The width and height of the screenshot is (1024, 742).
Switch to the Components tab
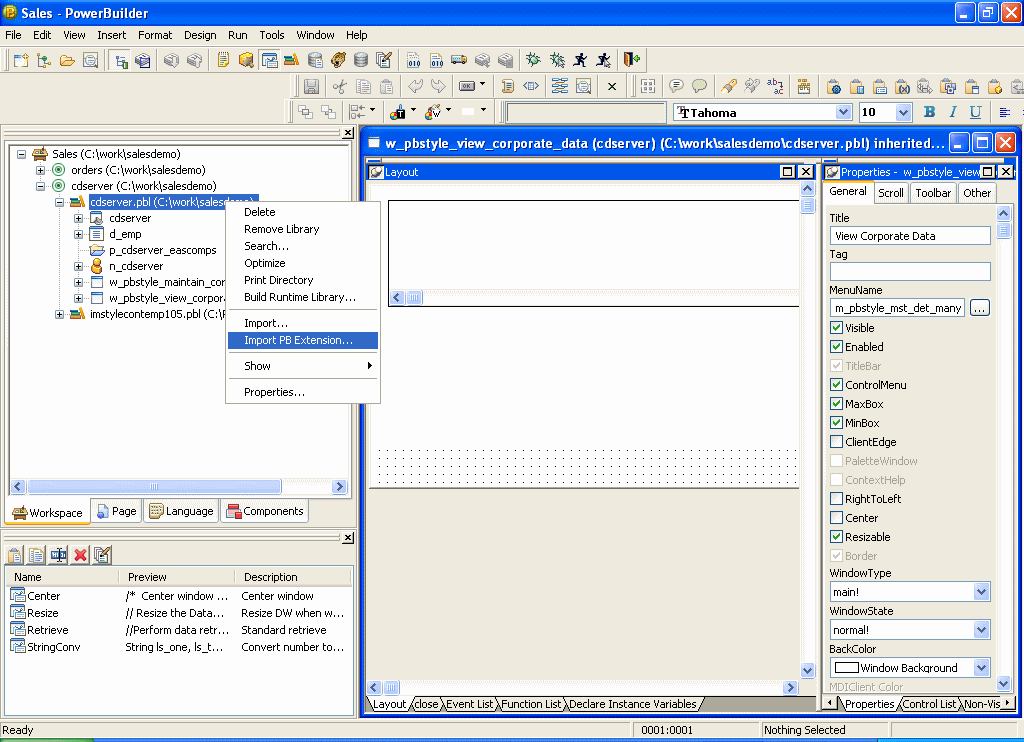[264, 511]
